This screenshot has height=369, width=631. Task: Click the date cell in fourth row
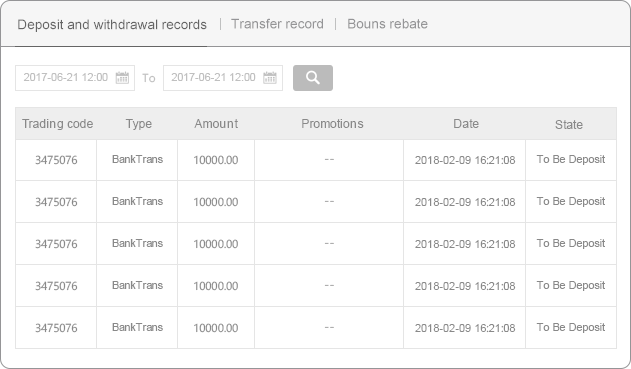pos(465,286)
